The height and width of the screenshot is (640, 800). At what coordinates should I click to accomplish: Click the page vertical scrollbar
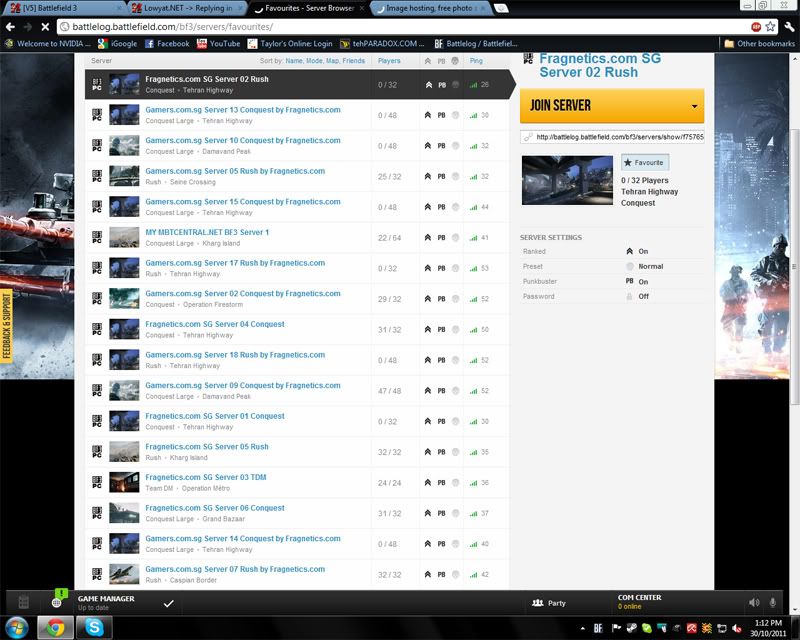pos(795,265)
